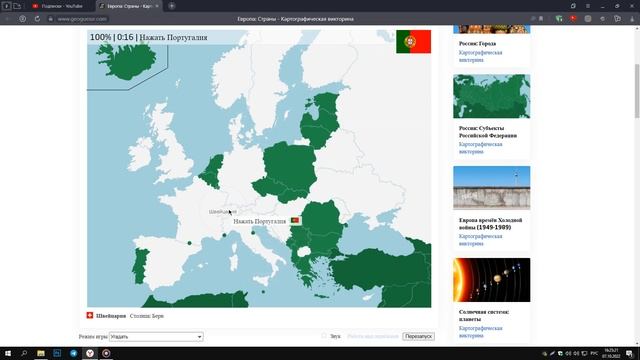
Task: Open a new browser tab
Action: pos(172,6)
